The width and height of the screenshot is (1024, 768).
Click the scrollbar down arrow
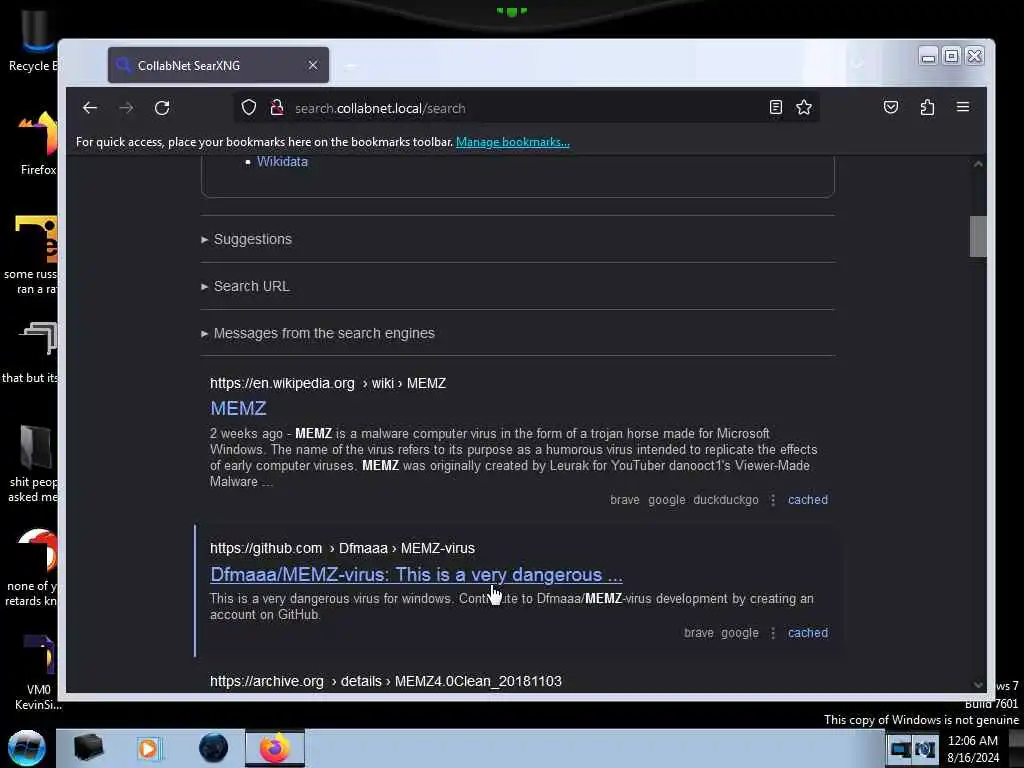tap(978, 684)
